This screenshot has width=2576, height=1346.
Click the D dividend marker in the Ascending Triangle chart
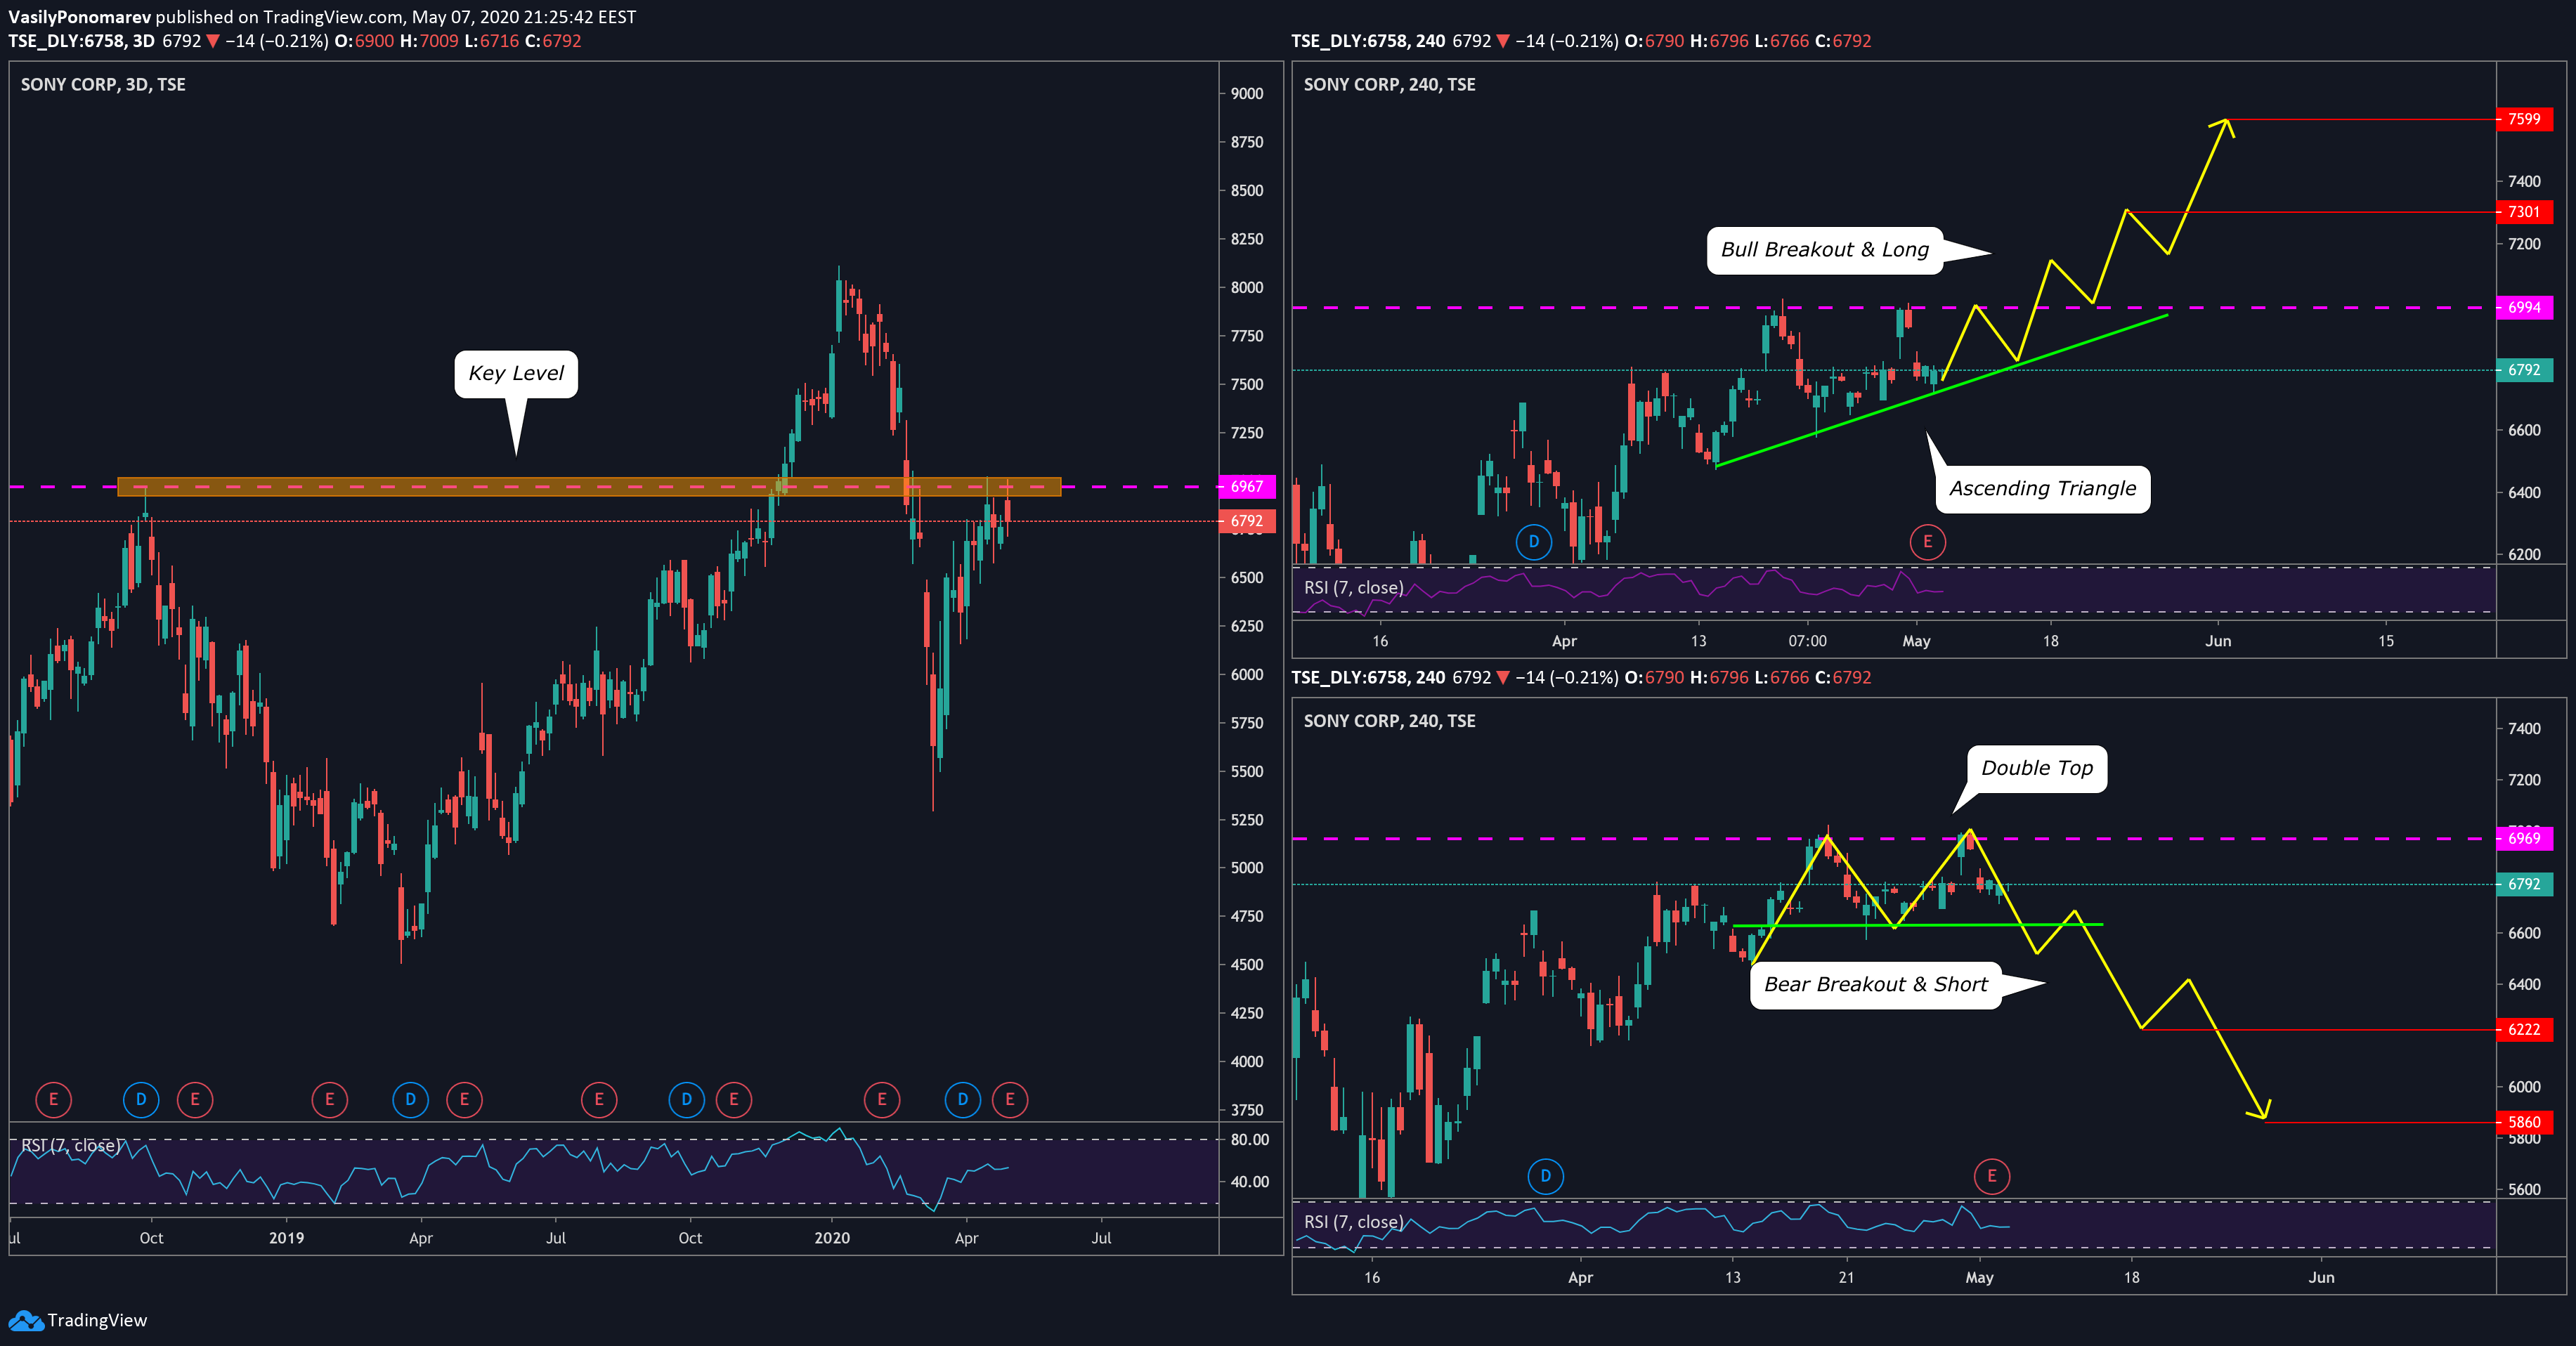pyautogui.click(x=1533, y=542)
